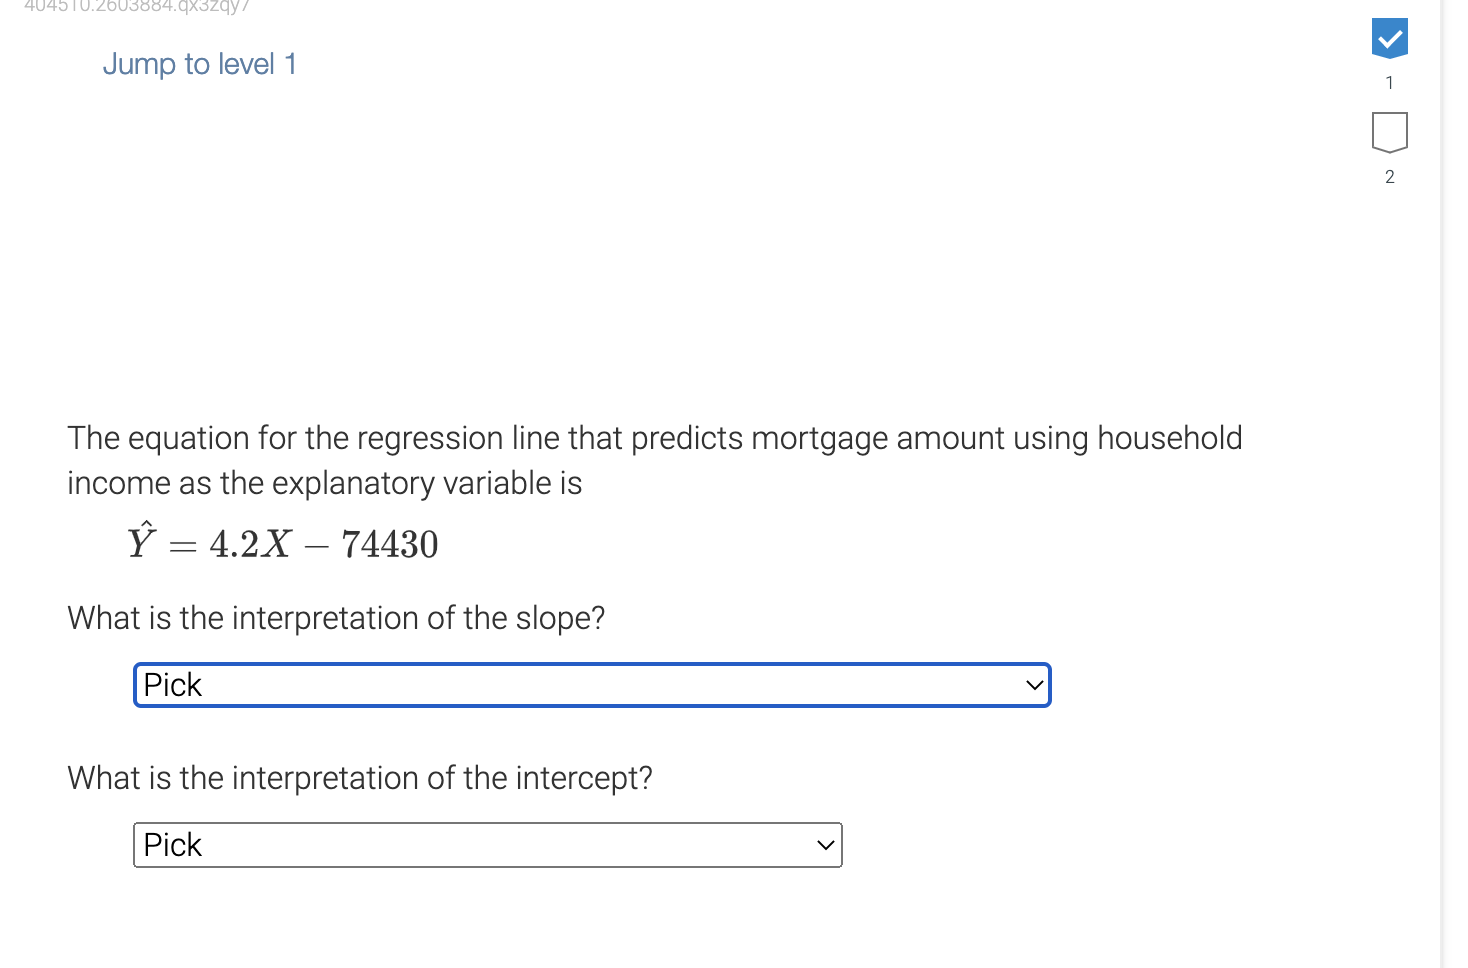Select the regression equation text
This screenshot has width=1468, height=968.
coord(283,543)
